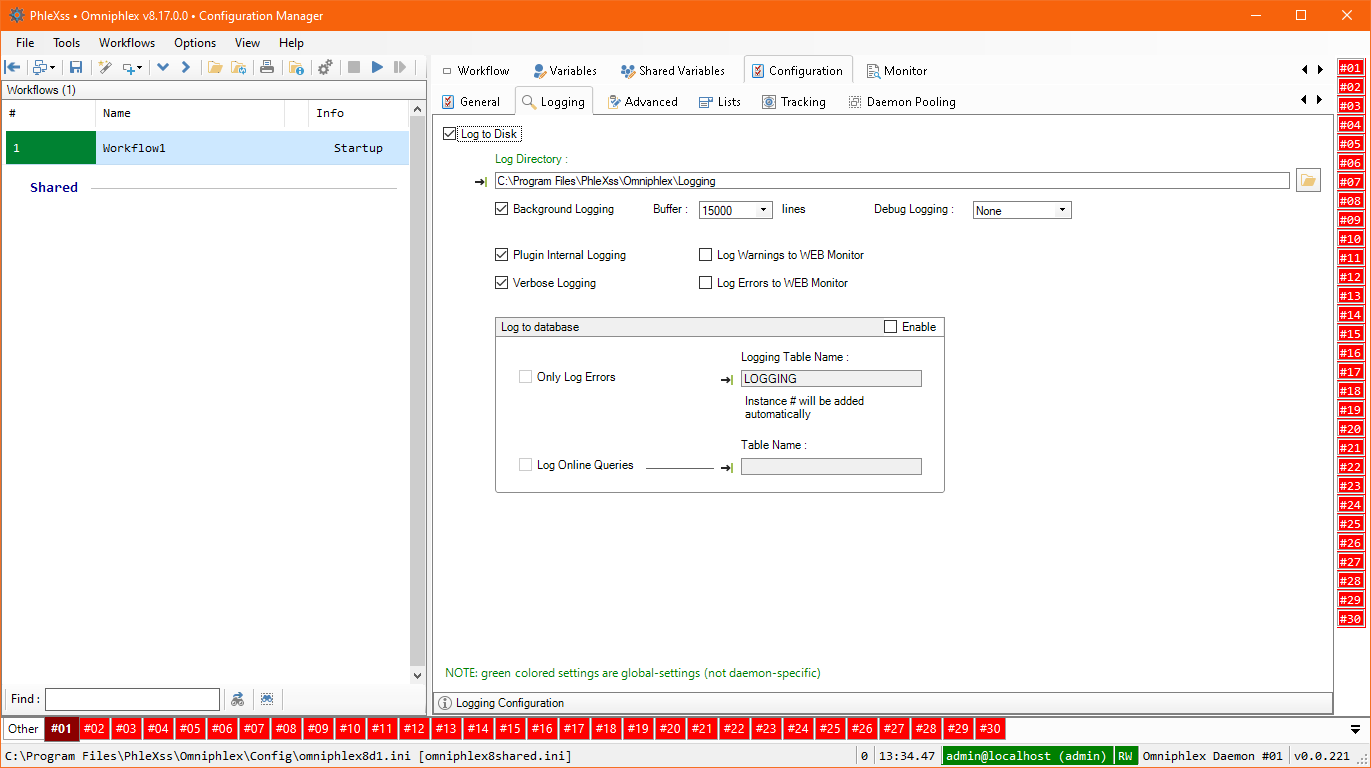The image size is (1371, 768).
Task: Turn off Verbose Logging
Action: 502,283
